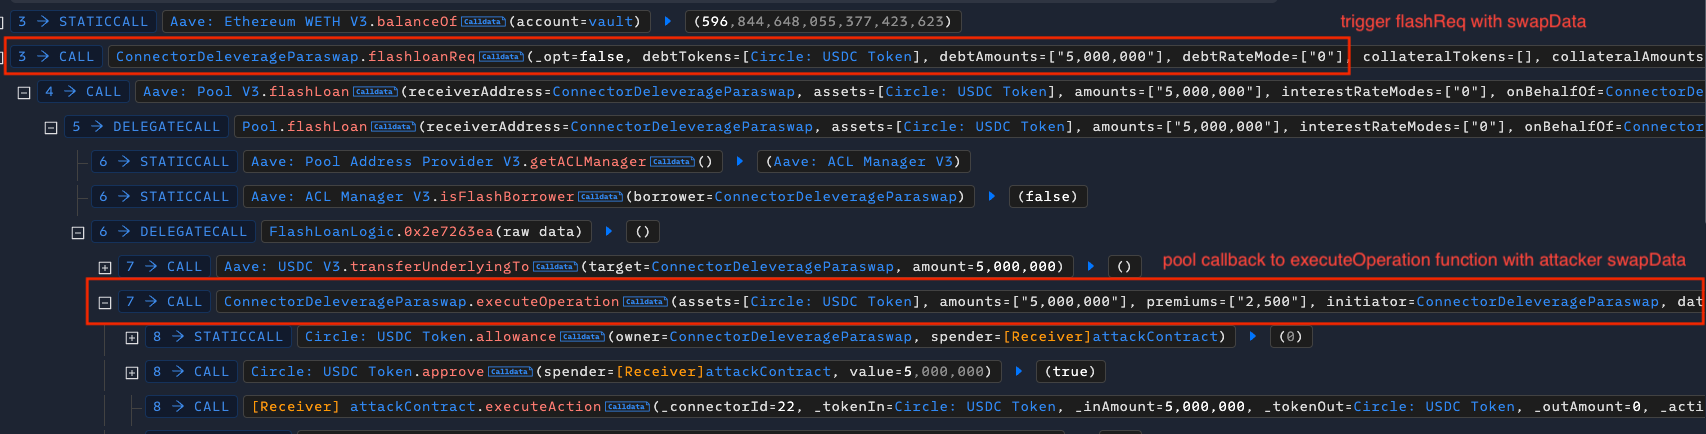Open Calldata badge next to transferUnderlyingTo

tap(555, 267)
